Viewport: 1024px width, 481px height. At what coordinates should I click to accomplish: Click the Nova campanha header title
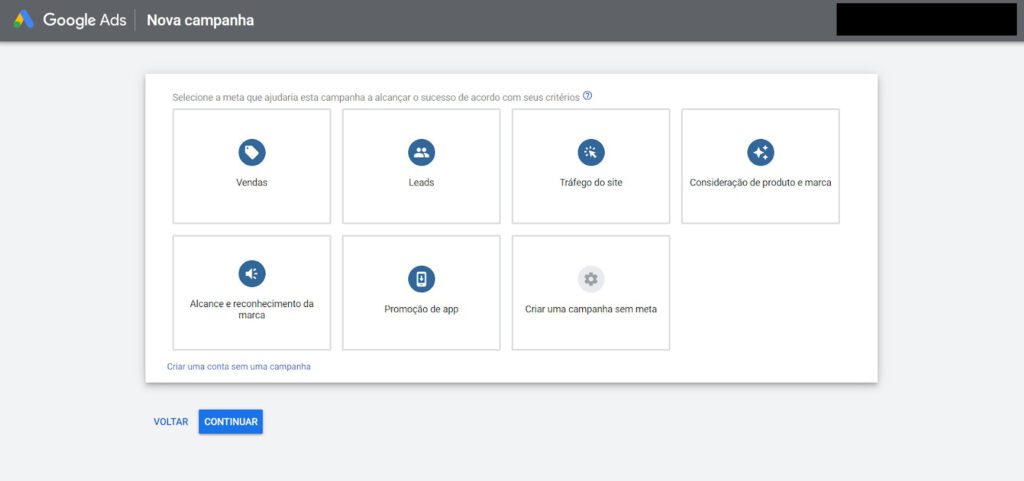click(200, 20)
